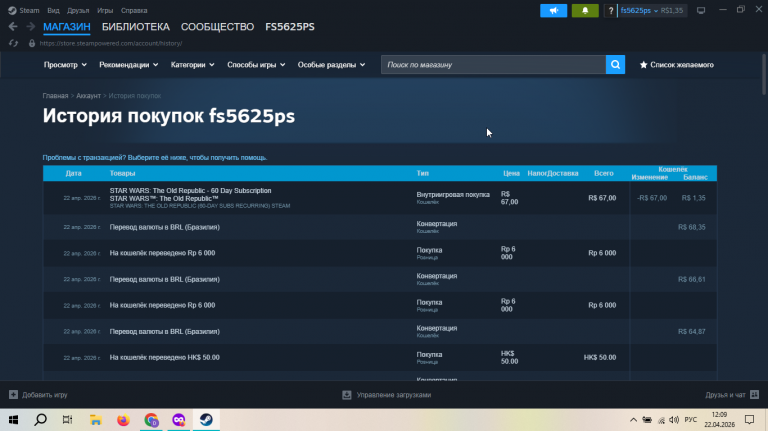Enter Big Picture mode via monitor icon
Image resolution: width=768 pixels, height=431 pixels.
pos(701,10)
